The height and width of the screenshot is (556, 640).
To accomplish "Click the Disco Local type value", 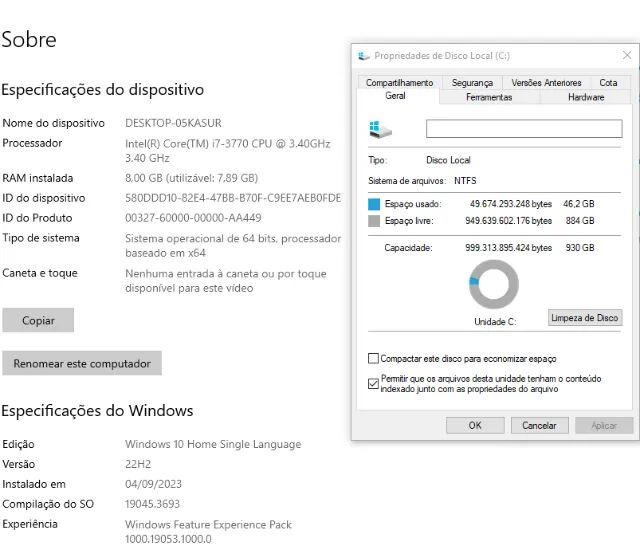I will click(448, 160).
